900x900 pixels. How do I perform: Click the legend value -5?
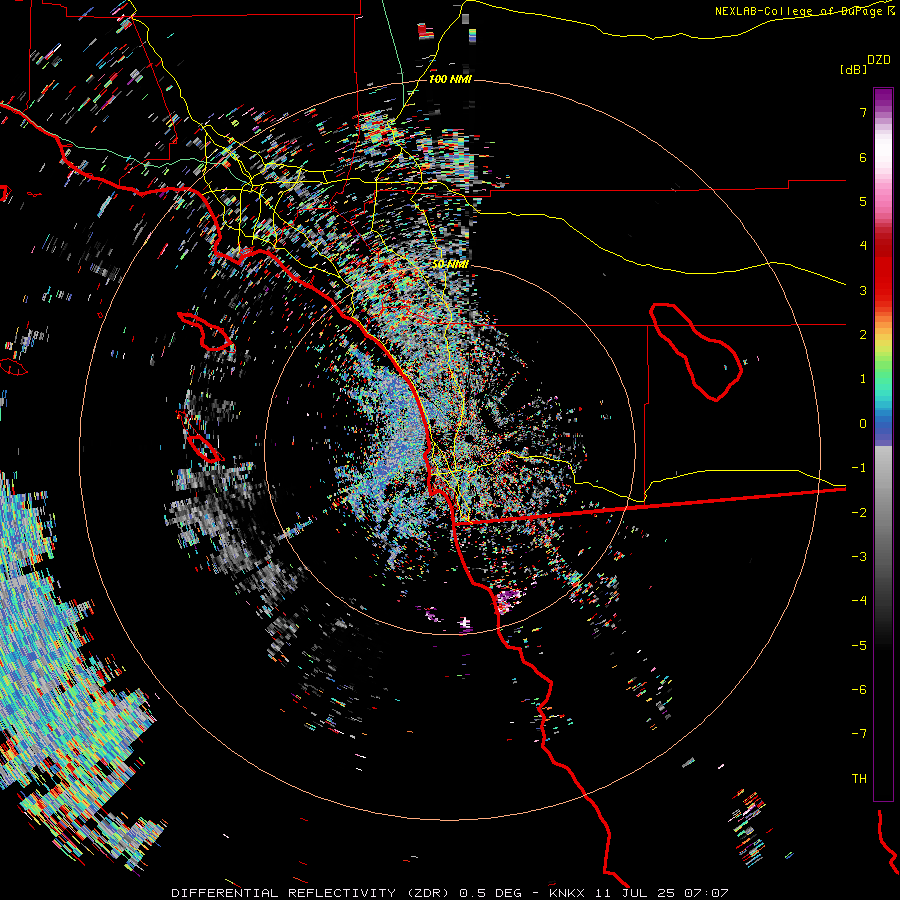859,646
